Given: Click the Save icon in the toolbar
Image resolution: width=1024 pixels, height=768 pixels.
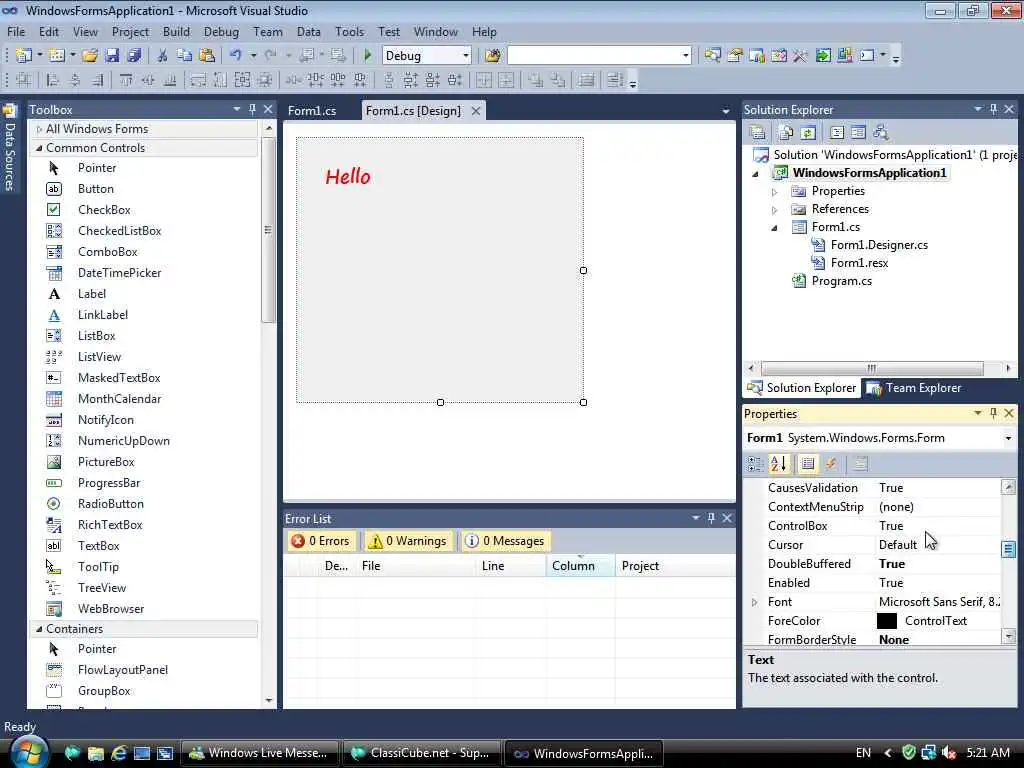Looking at the screenshot, I should pos(112,56).
